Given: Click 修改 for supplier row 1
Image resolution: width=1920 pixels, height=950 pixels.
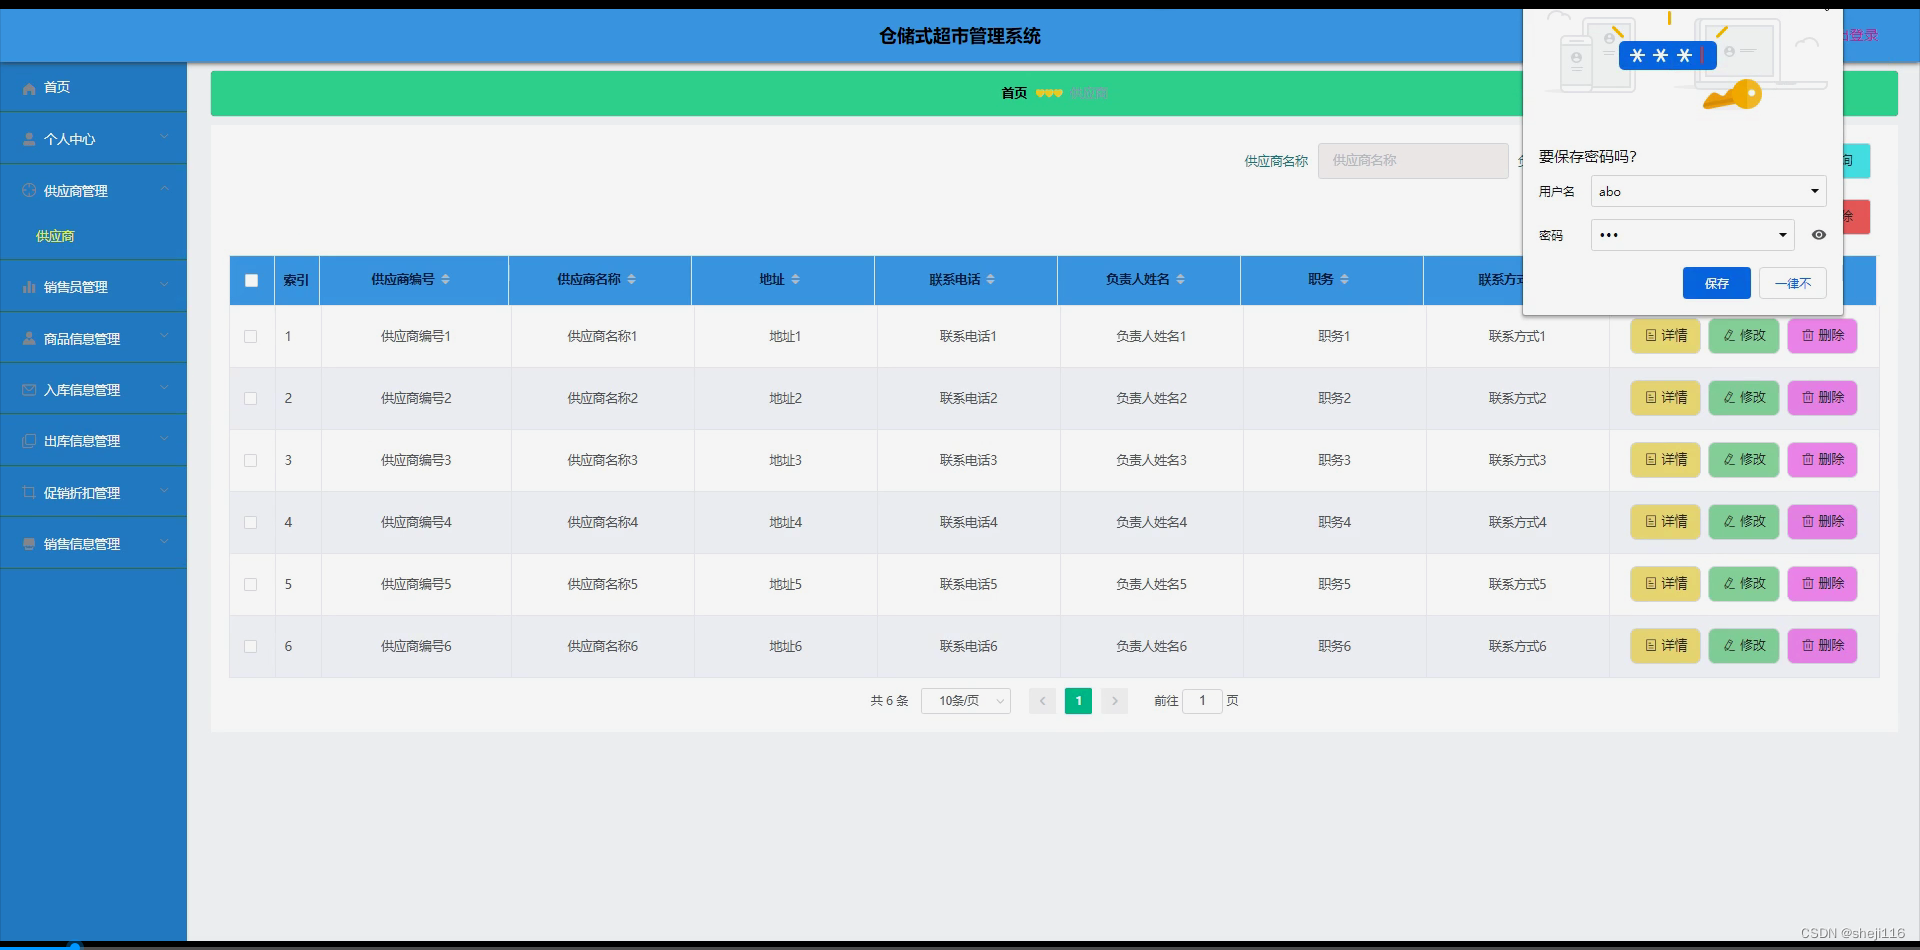Looking at the screenshot, I should (x=1744, y=336).
